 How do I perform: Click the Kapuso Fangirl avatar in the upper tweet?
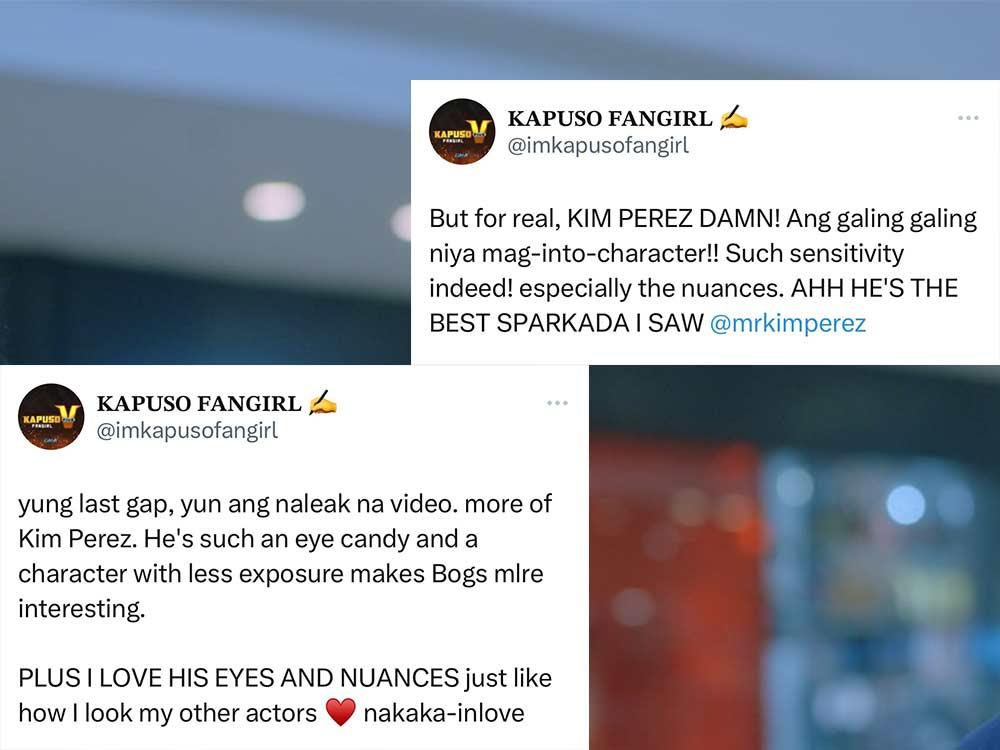(462, 131)
